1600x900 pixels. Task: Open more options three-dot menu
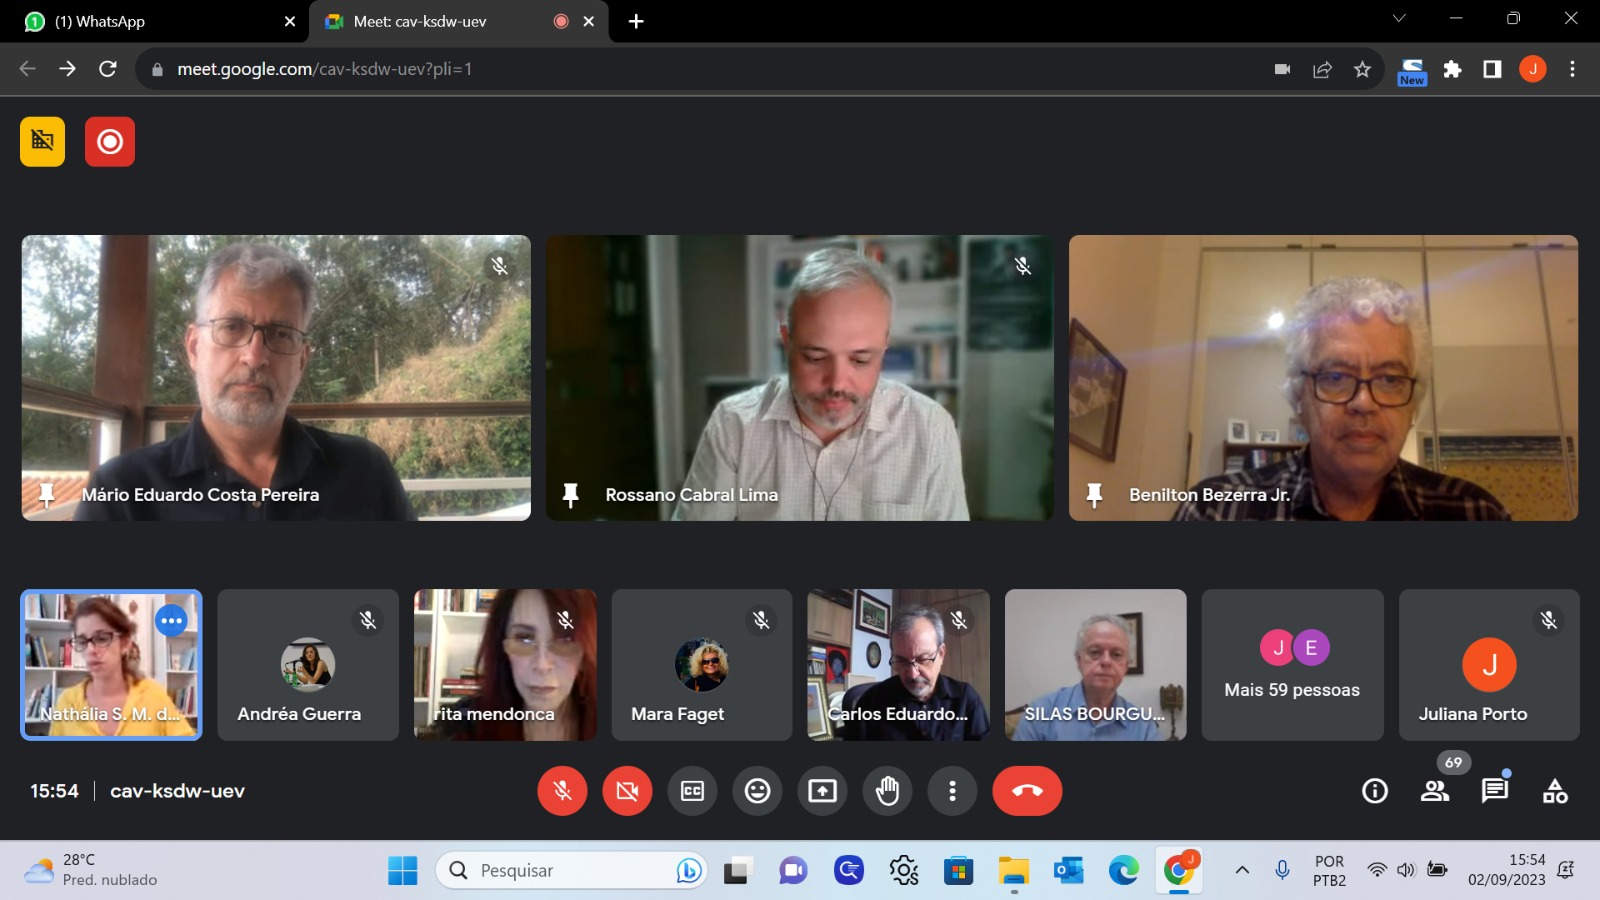click(952, 791)
